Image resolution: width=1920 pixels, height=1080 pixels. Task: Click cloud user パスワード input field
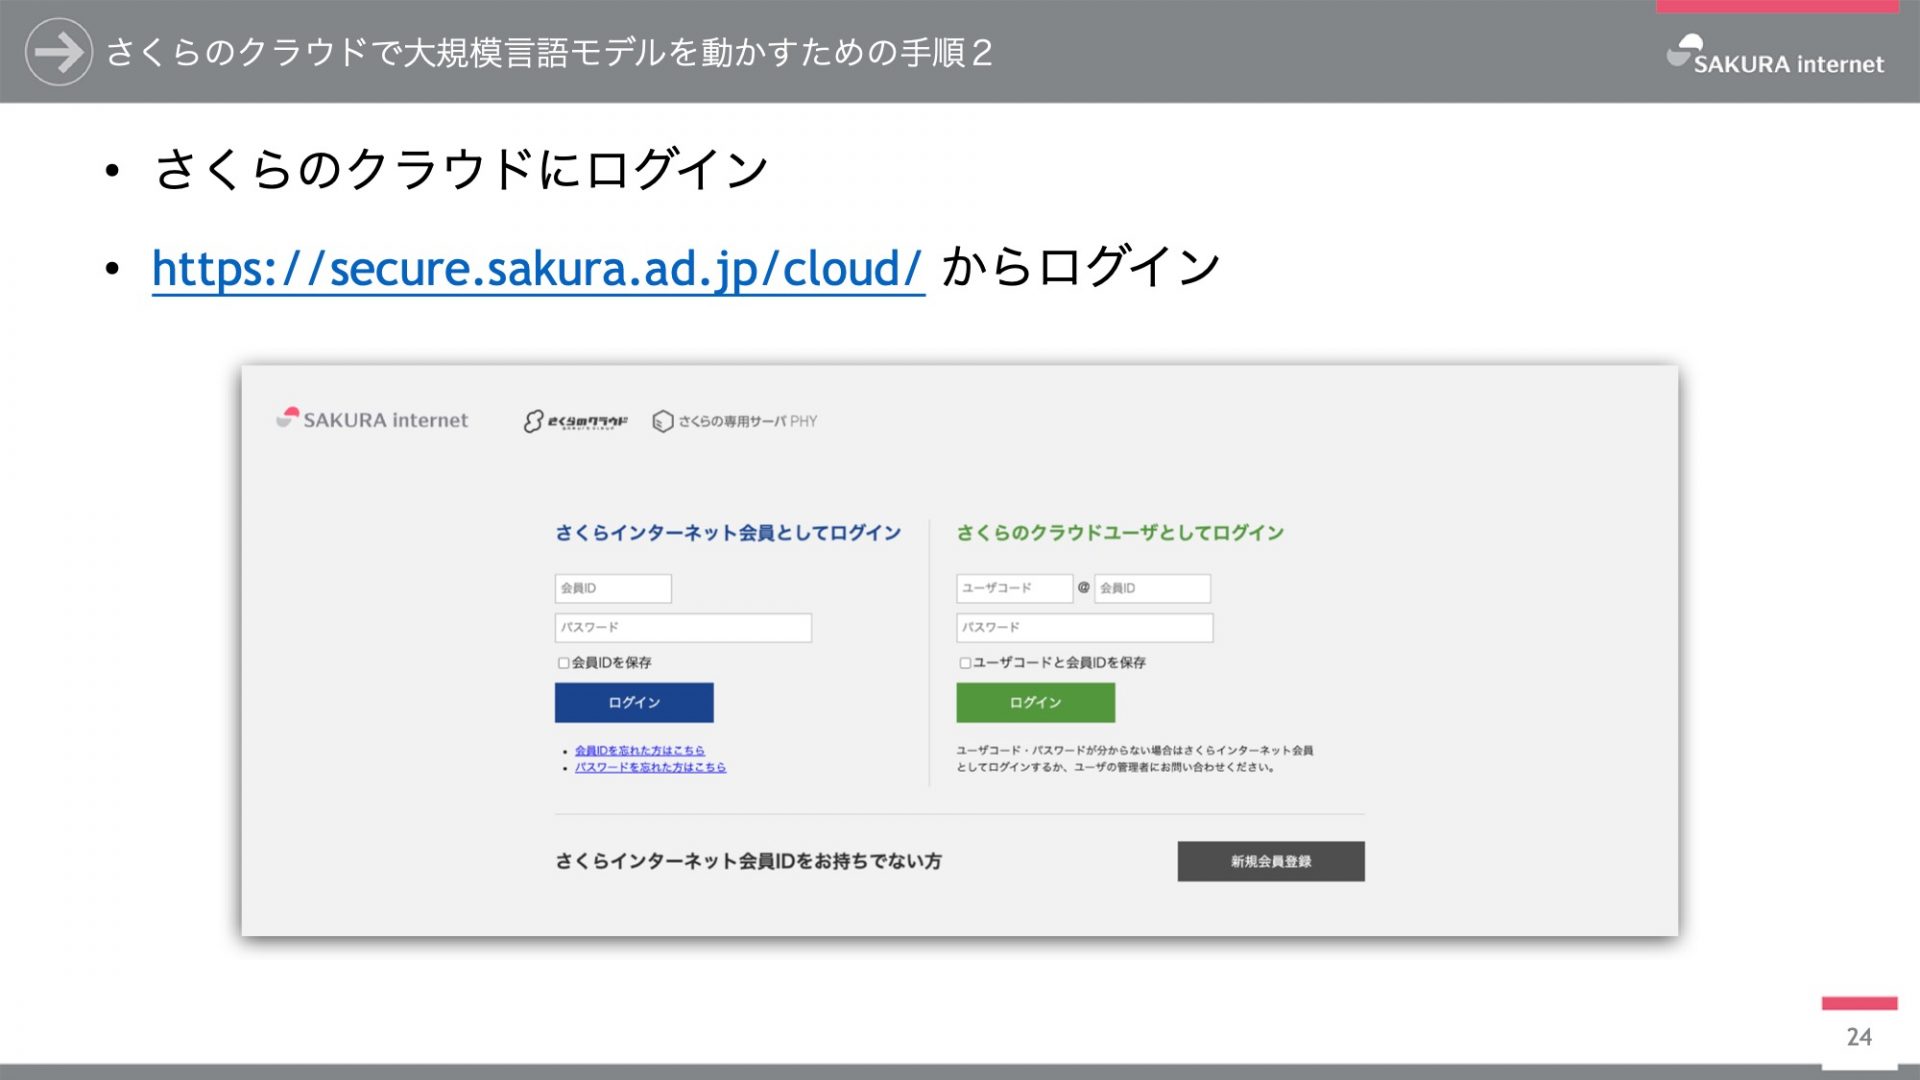[x=1084, y=627]
